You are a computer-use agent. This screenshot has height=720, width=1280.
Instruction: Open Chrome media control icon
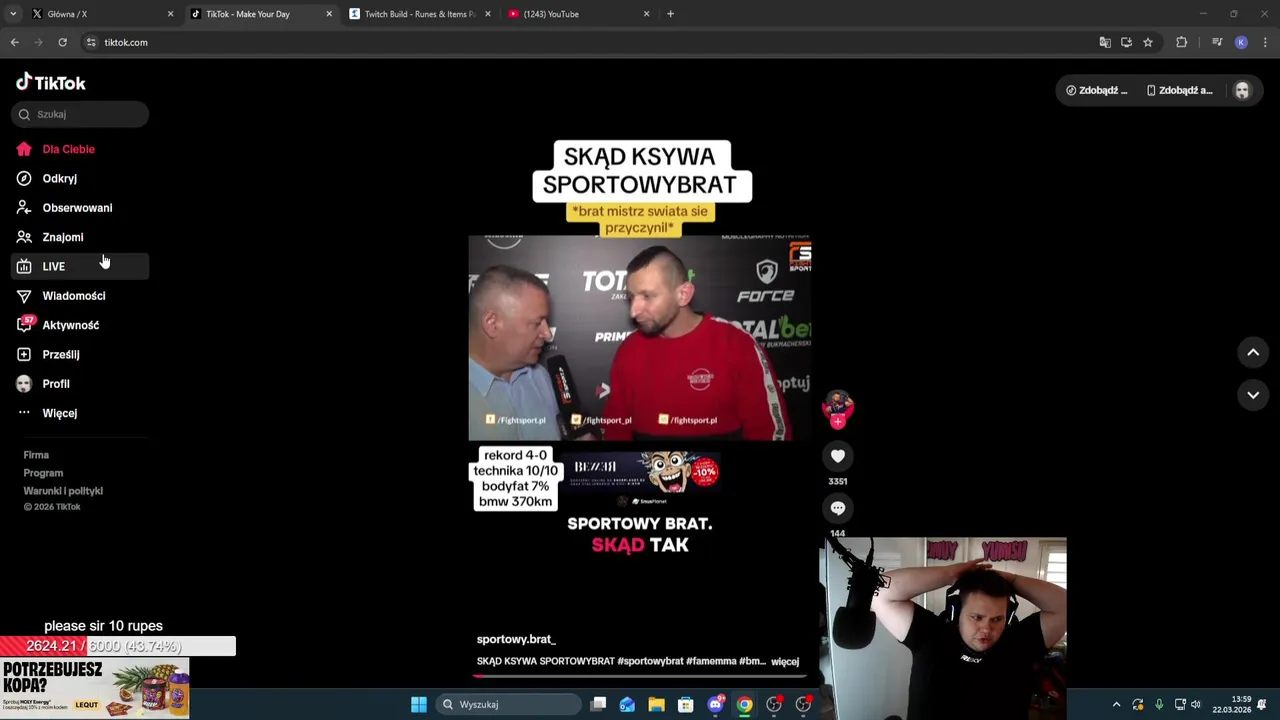point(1217,42)
